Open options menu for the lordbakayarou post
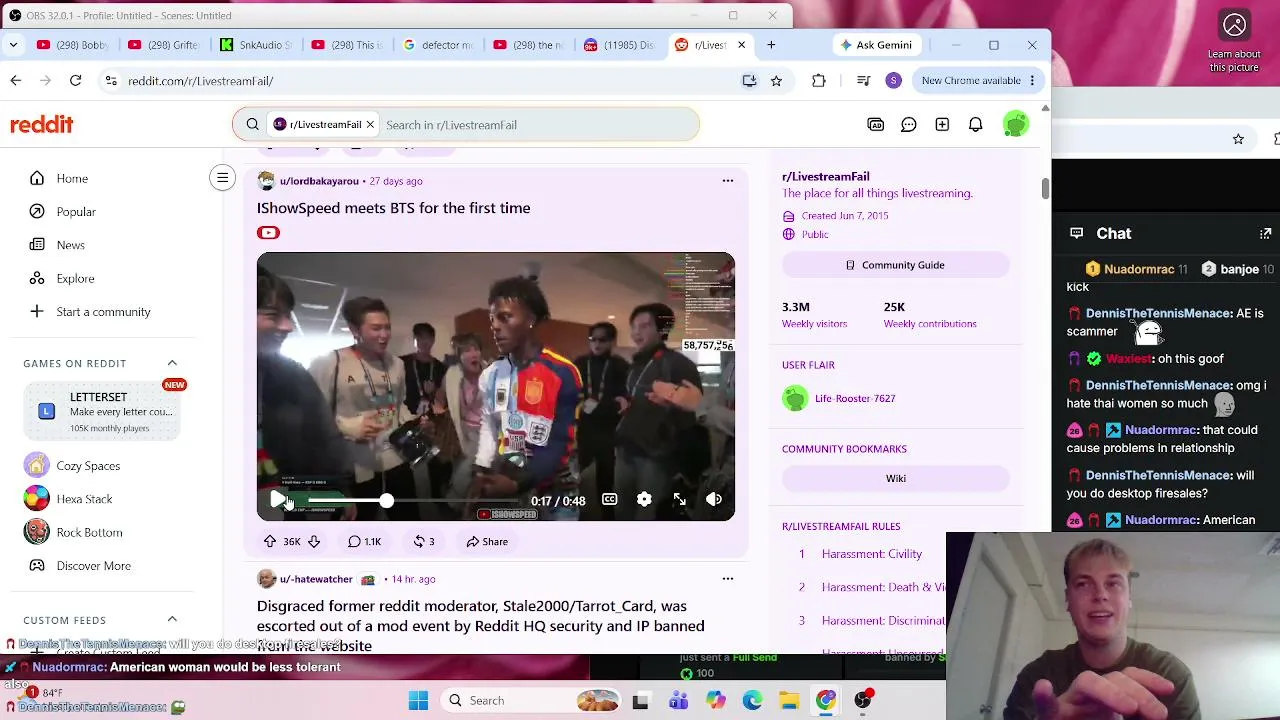The image size is (1280, 720). pos(728,181)
